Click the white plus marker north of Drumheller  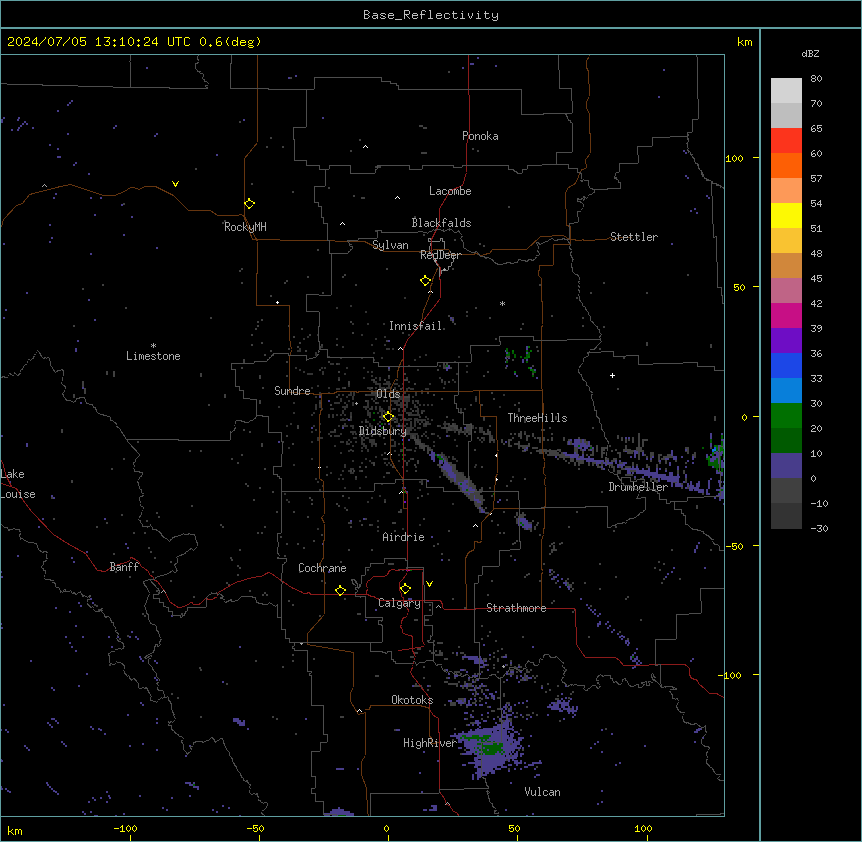(612, 375)
